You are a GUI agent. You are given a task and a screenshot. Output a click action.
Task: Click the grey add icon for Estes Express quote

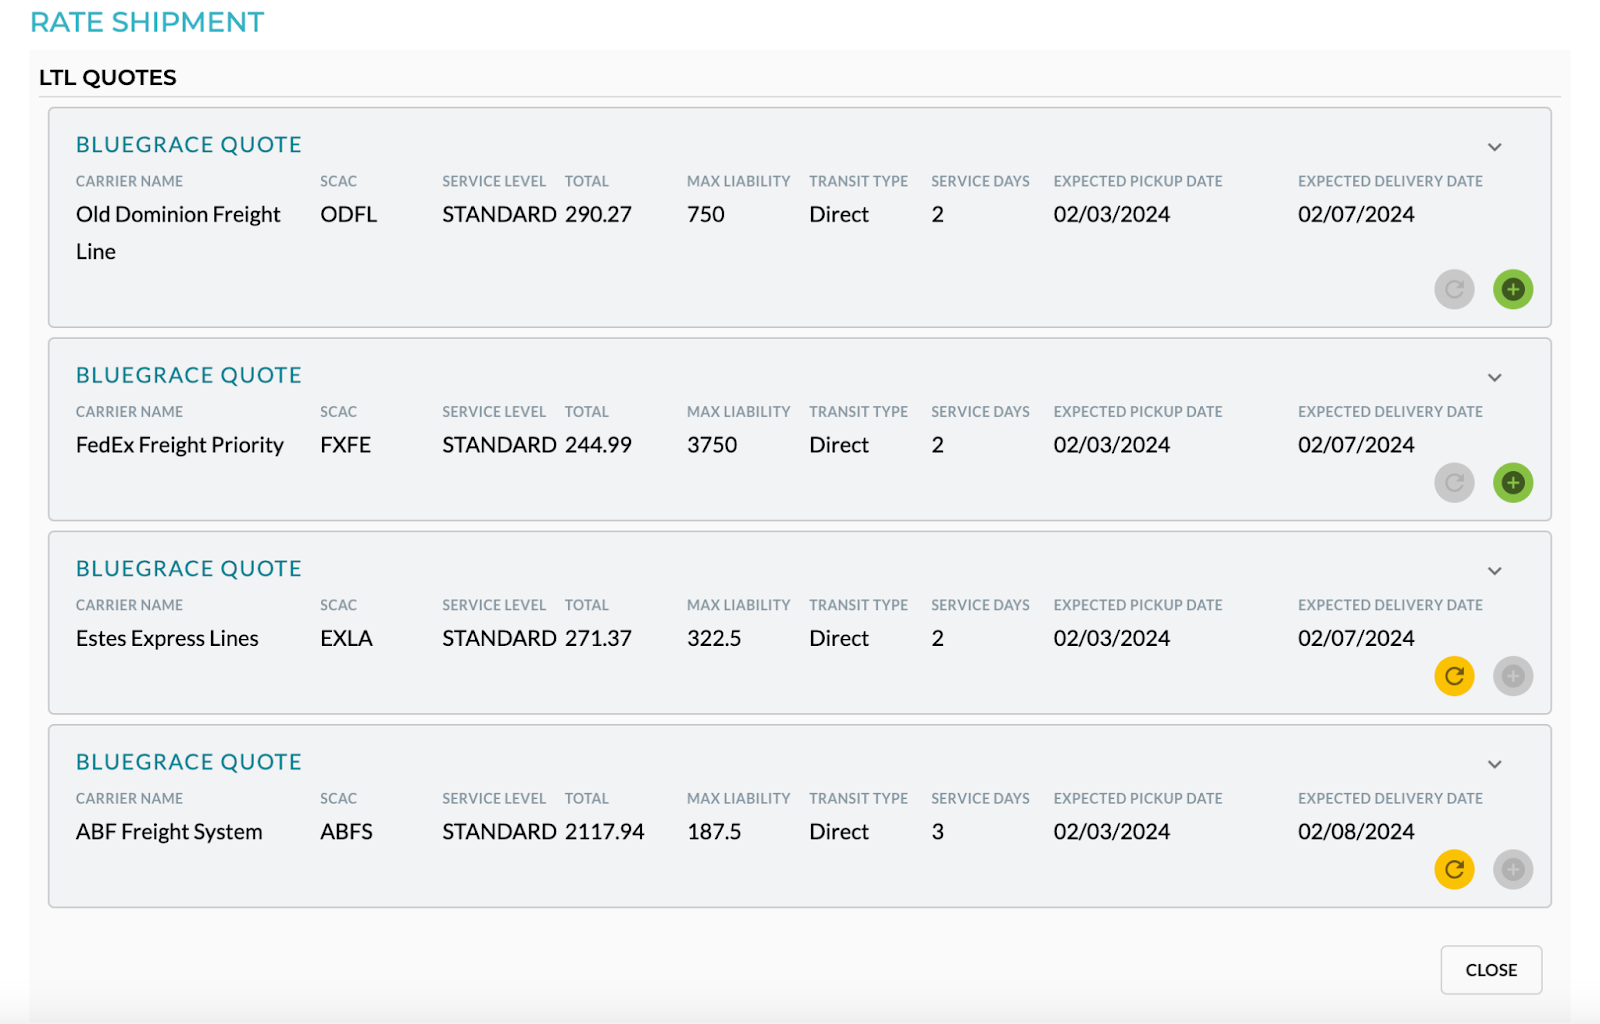click(x=1513, y=676)
